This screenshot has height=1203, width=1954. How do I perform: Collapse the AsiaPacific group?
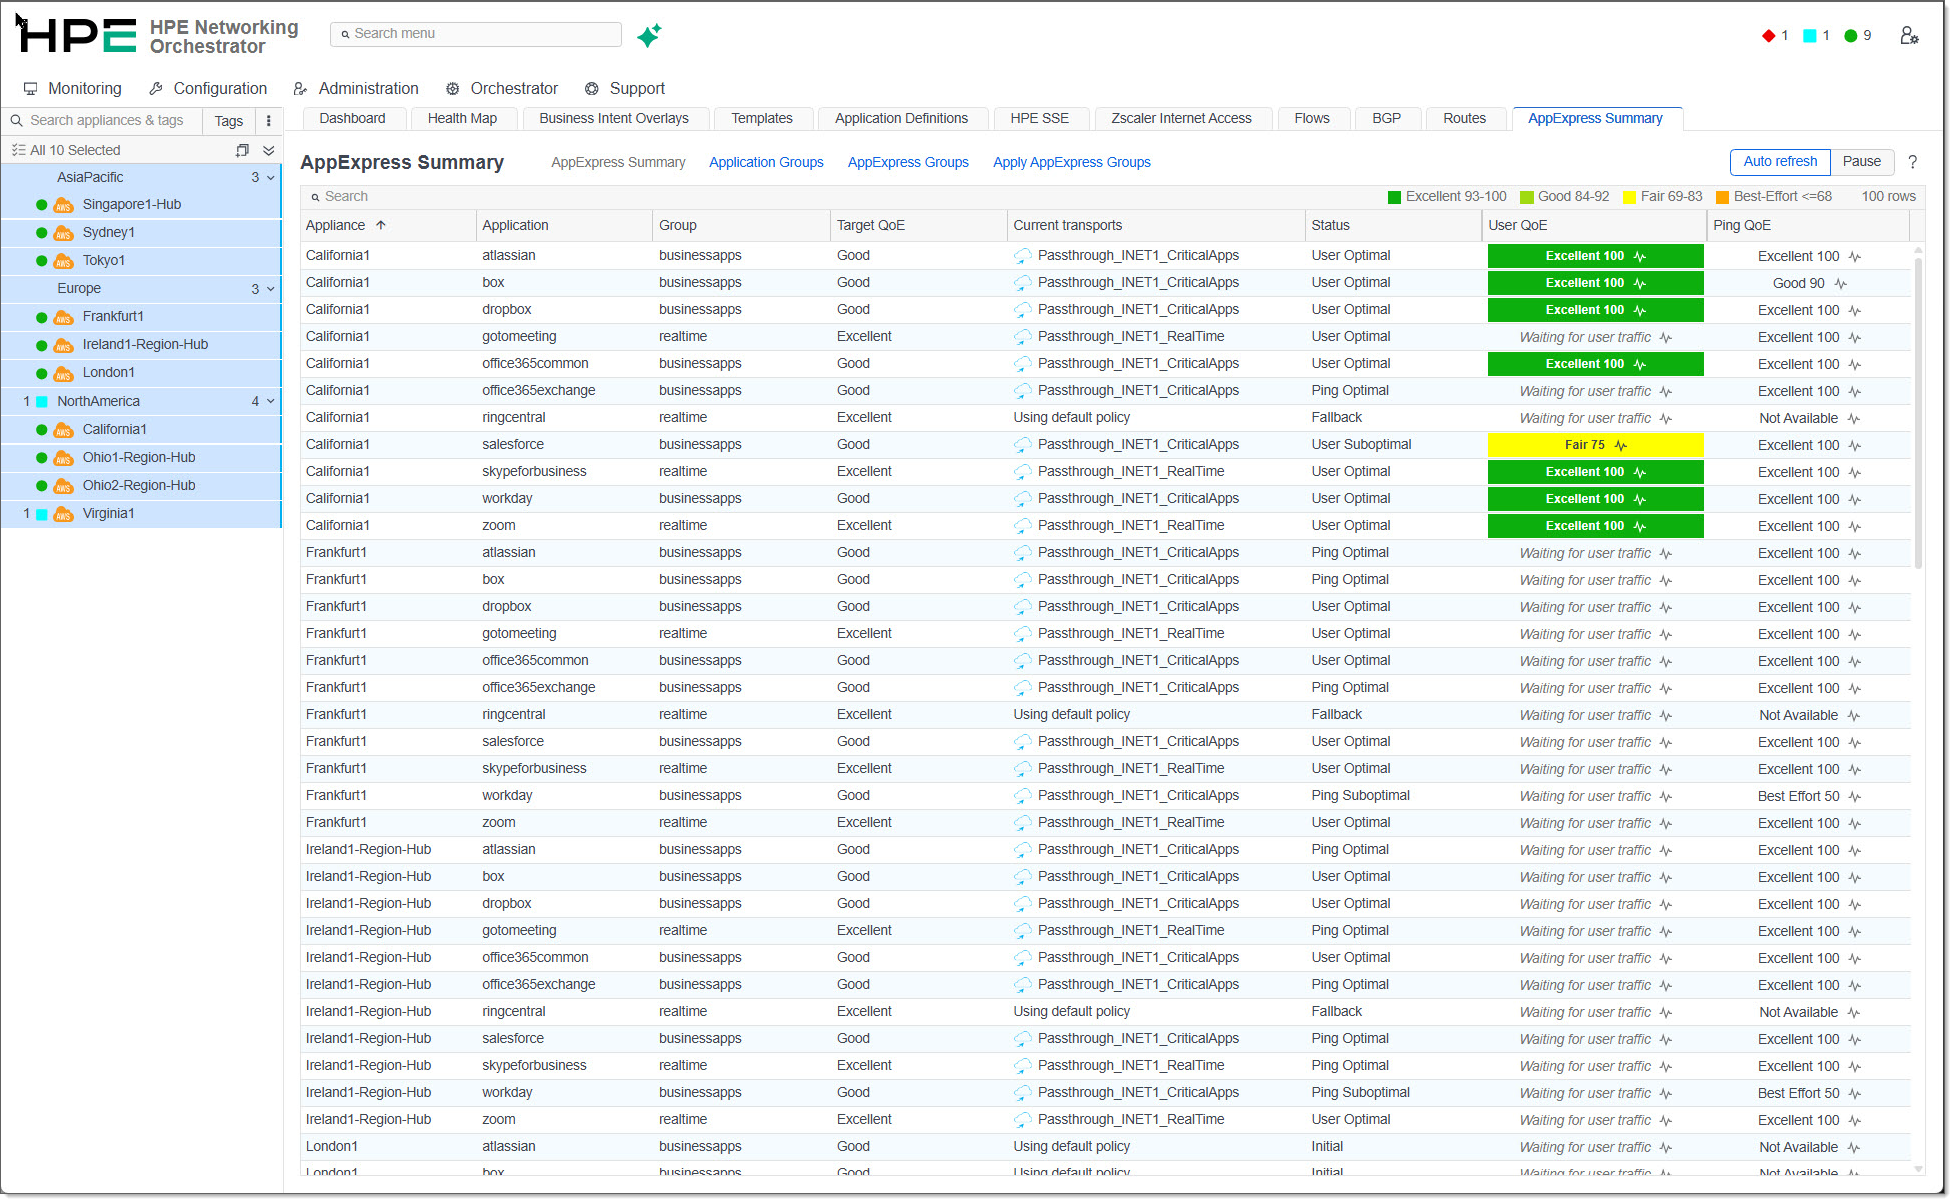pyautogui.click(x=270, y=177)
